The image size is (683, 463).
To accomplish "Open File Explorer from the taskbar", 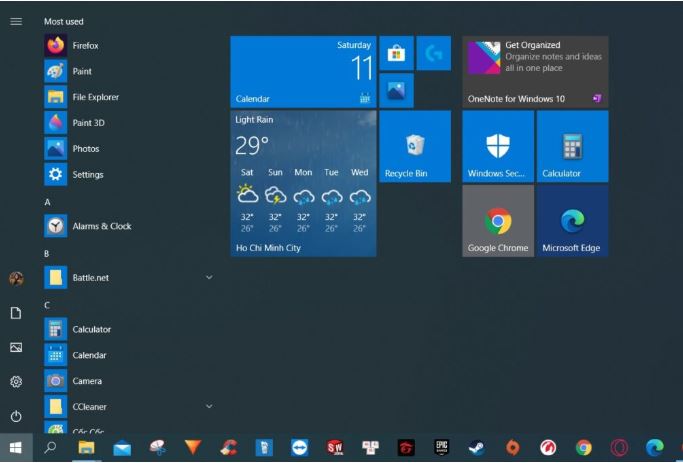I will click(86, 447).
